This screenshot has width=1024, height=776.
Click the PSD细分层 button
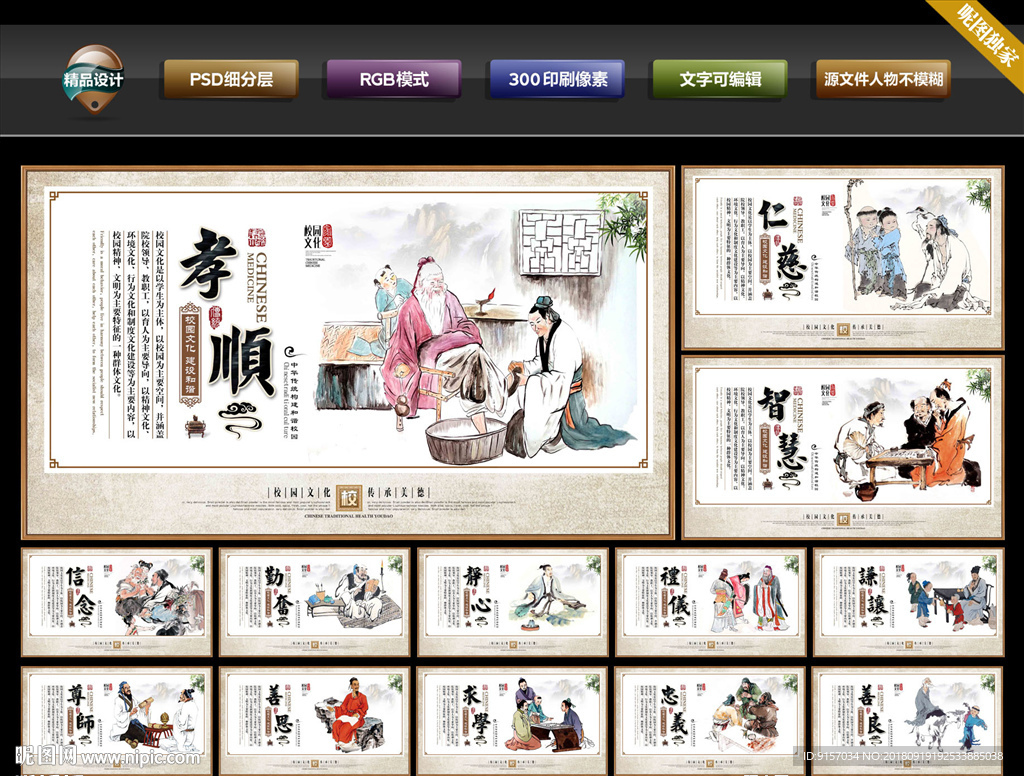231,79
